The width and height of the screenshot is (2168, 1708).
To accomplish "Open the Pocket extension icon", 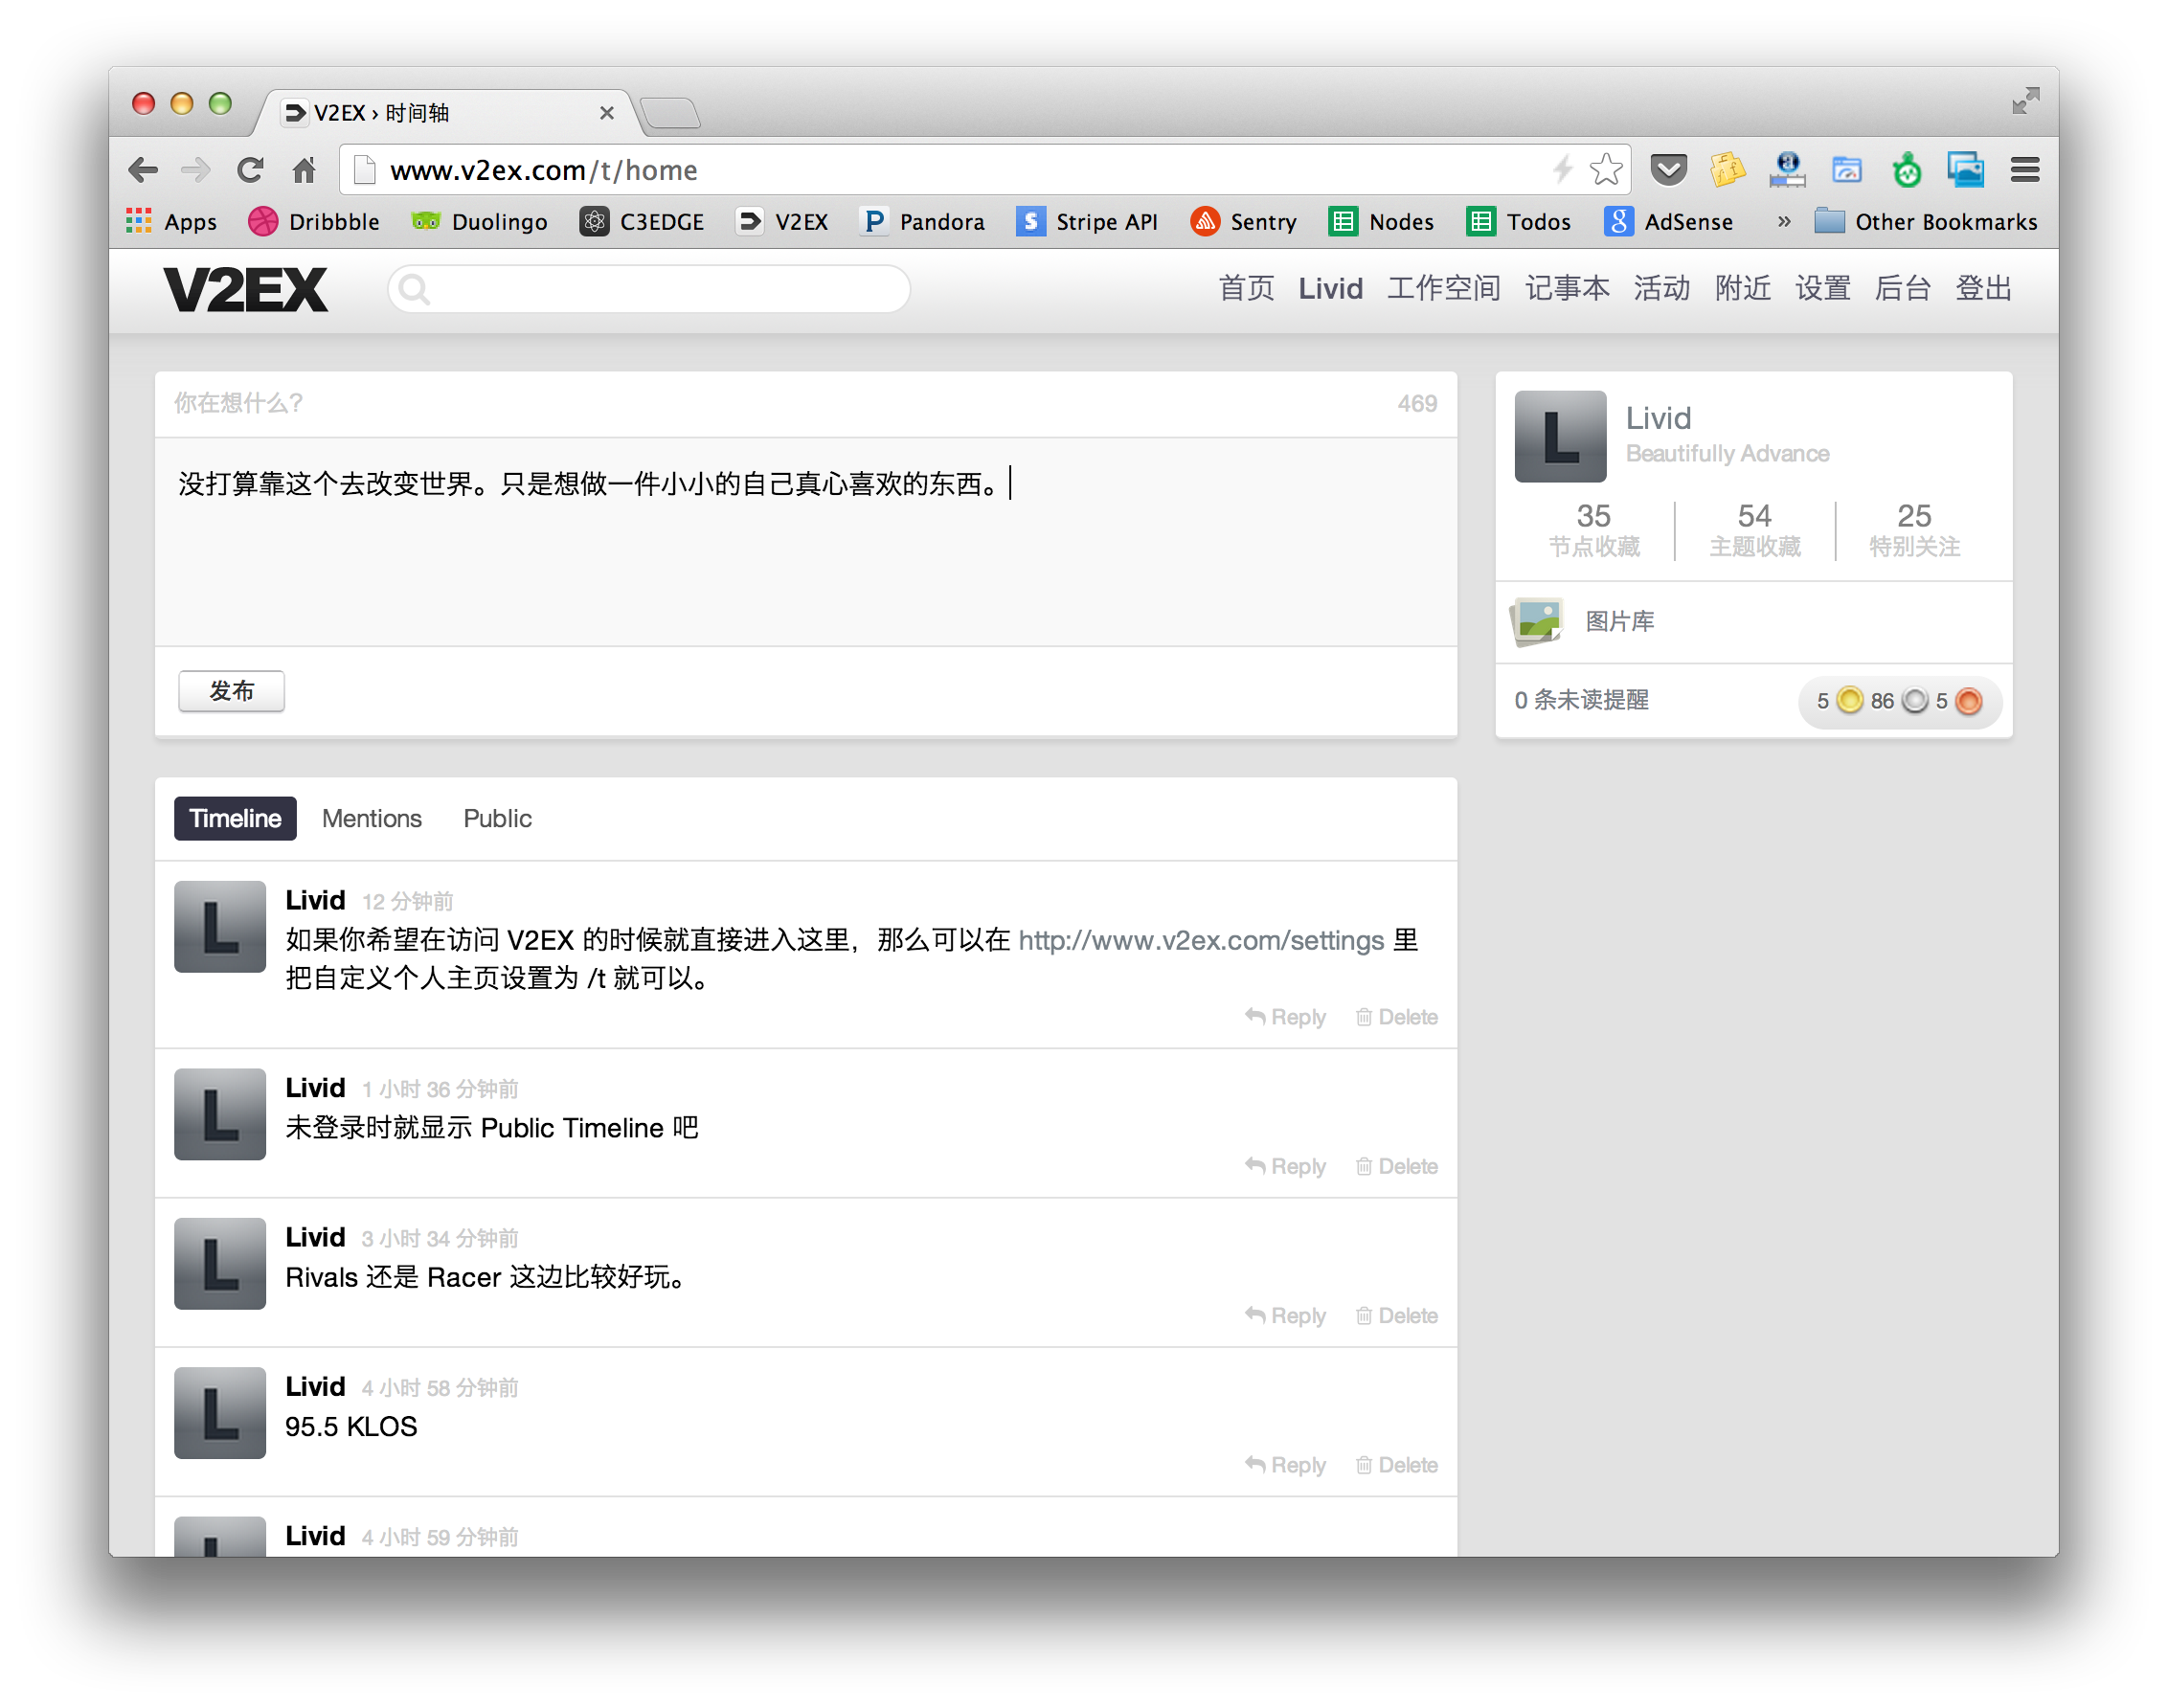I will click(1668, 169).
